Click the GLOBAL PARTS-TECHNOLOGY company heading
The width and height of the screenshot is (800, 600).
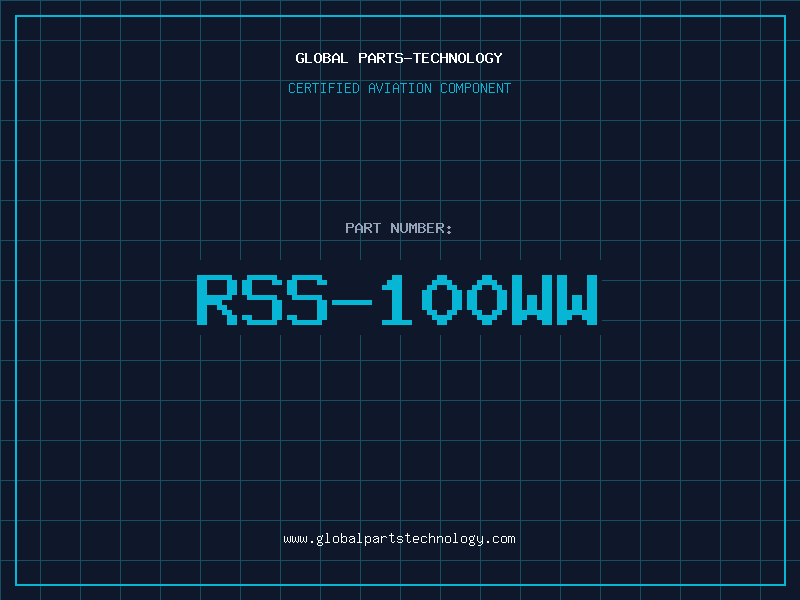point(399,58)
